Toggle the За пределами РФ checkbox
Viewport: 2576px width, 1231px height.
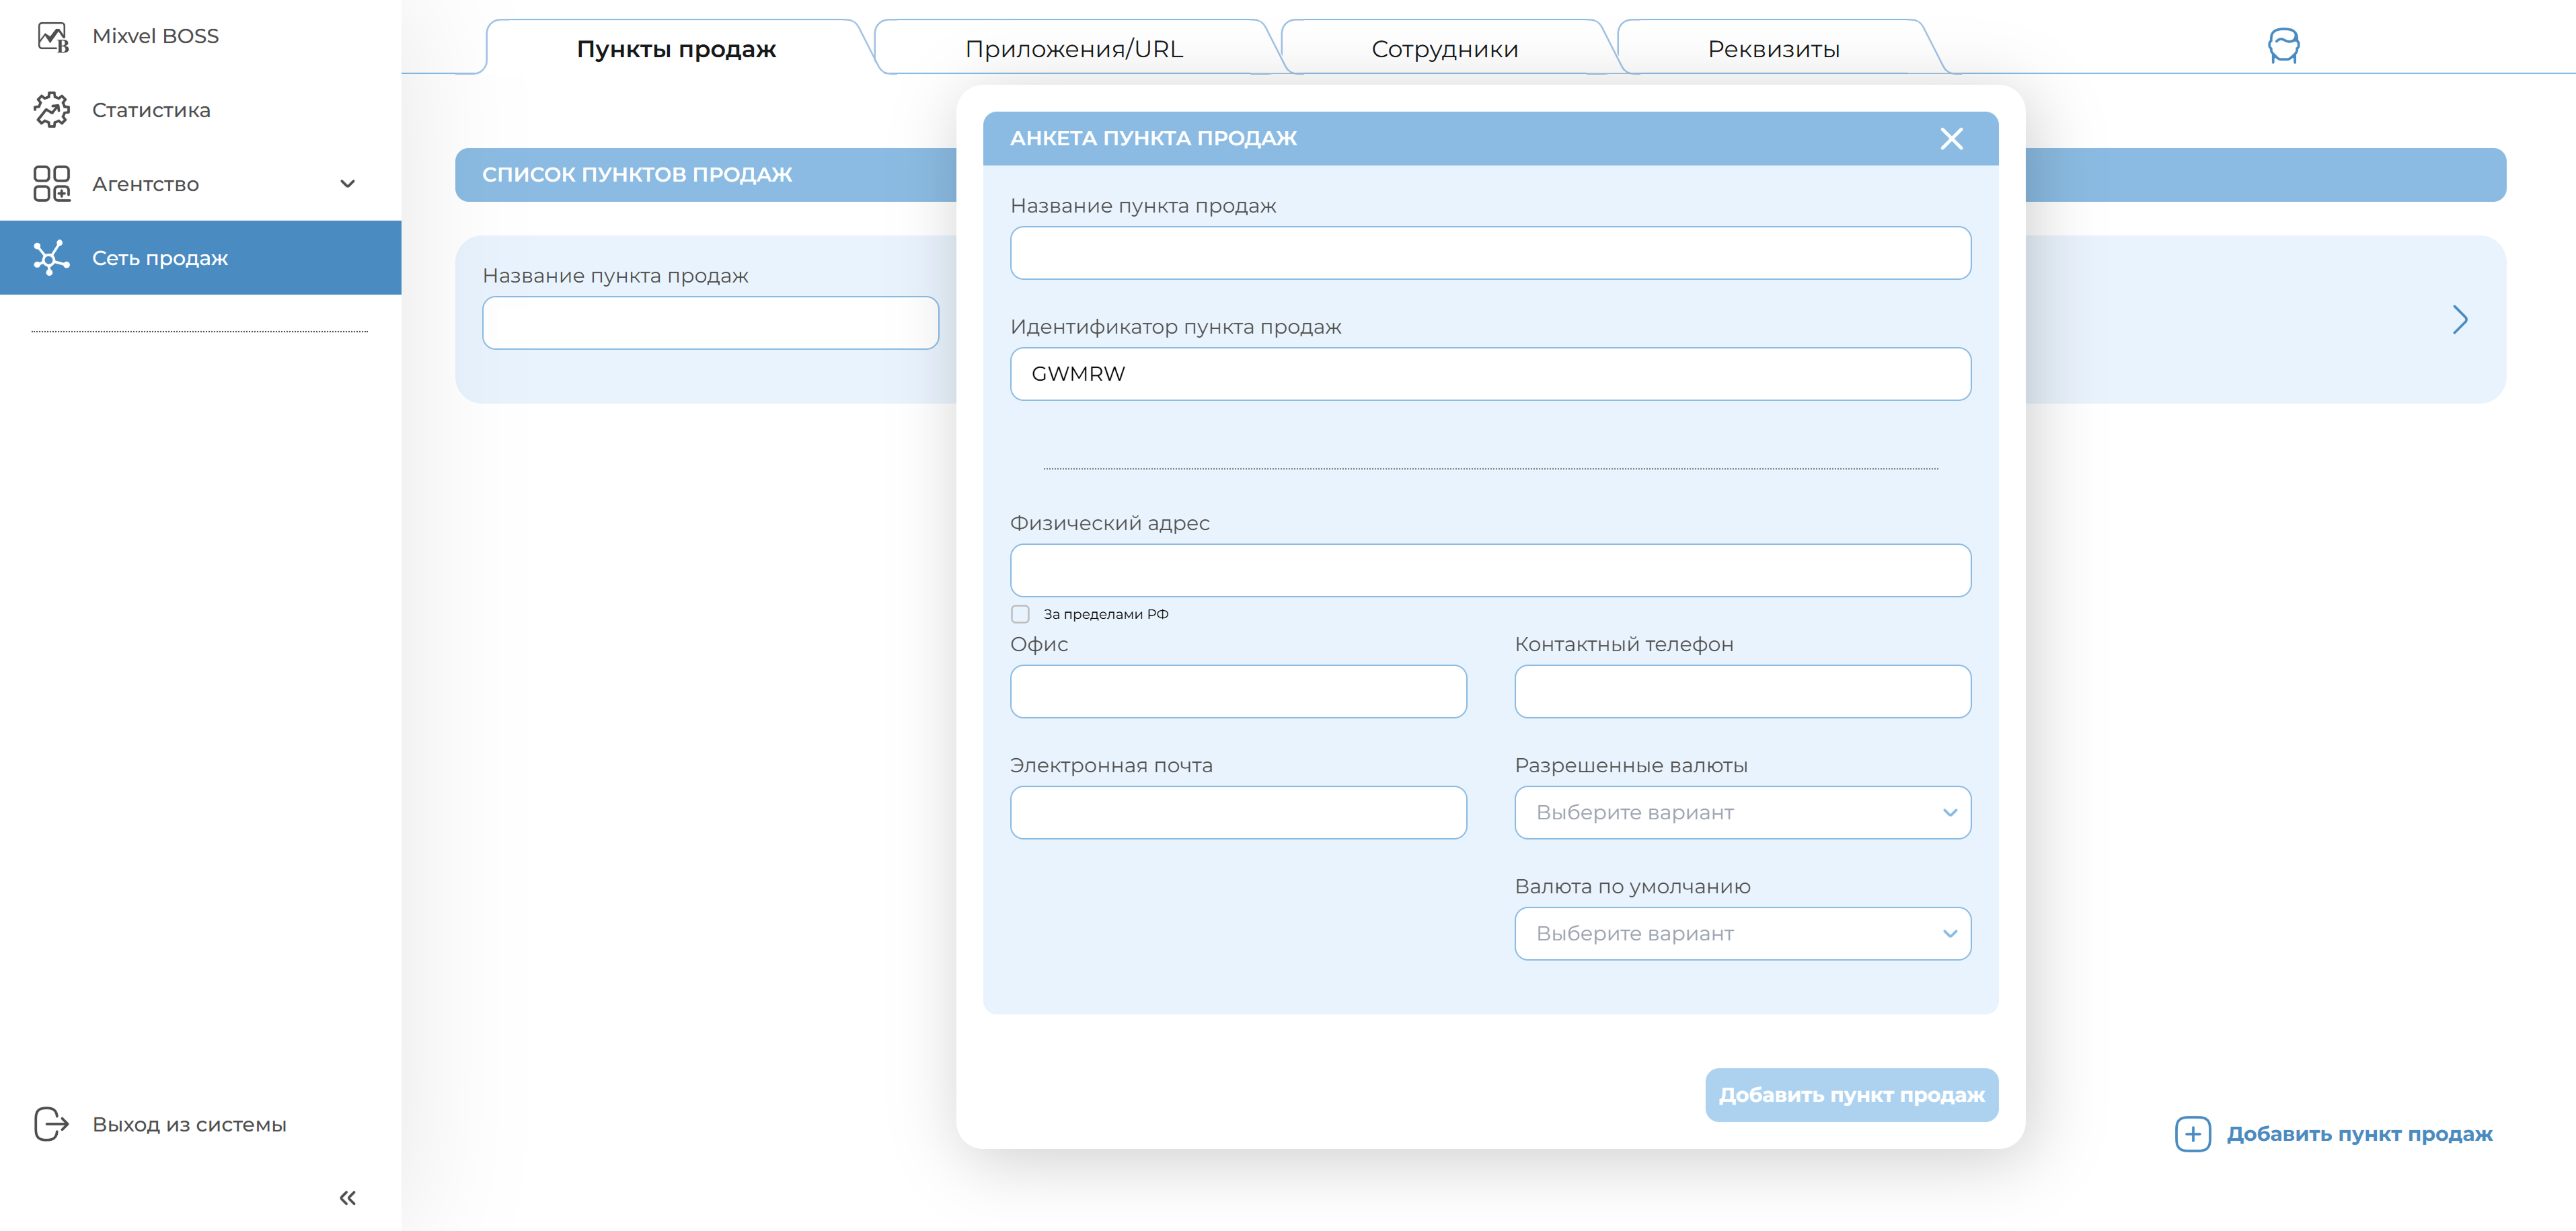click(1020, 614)
